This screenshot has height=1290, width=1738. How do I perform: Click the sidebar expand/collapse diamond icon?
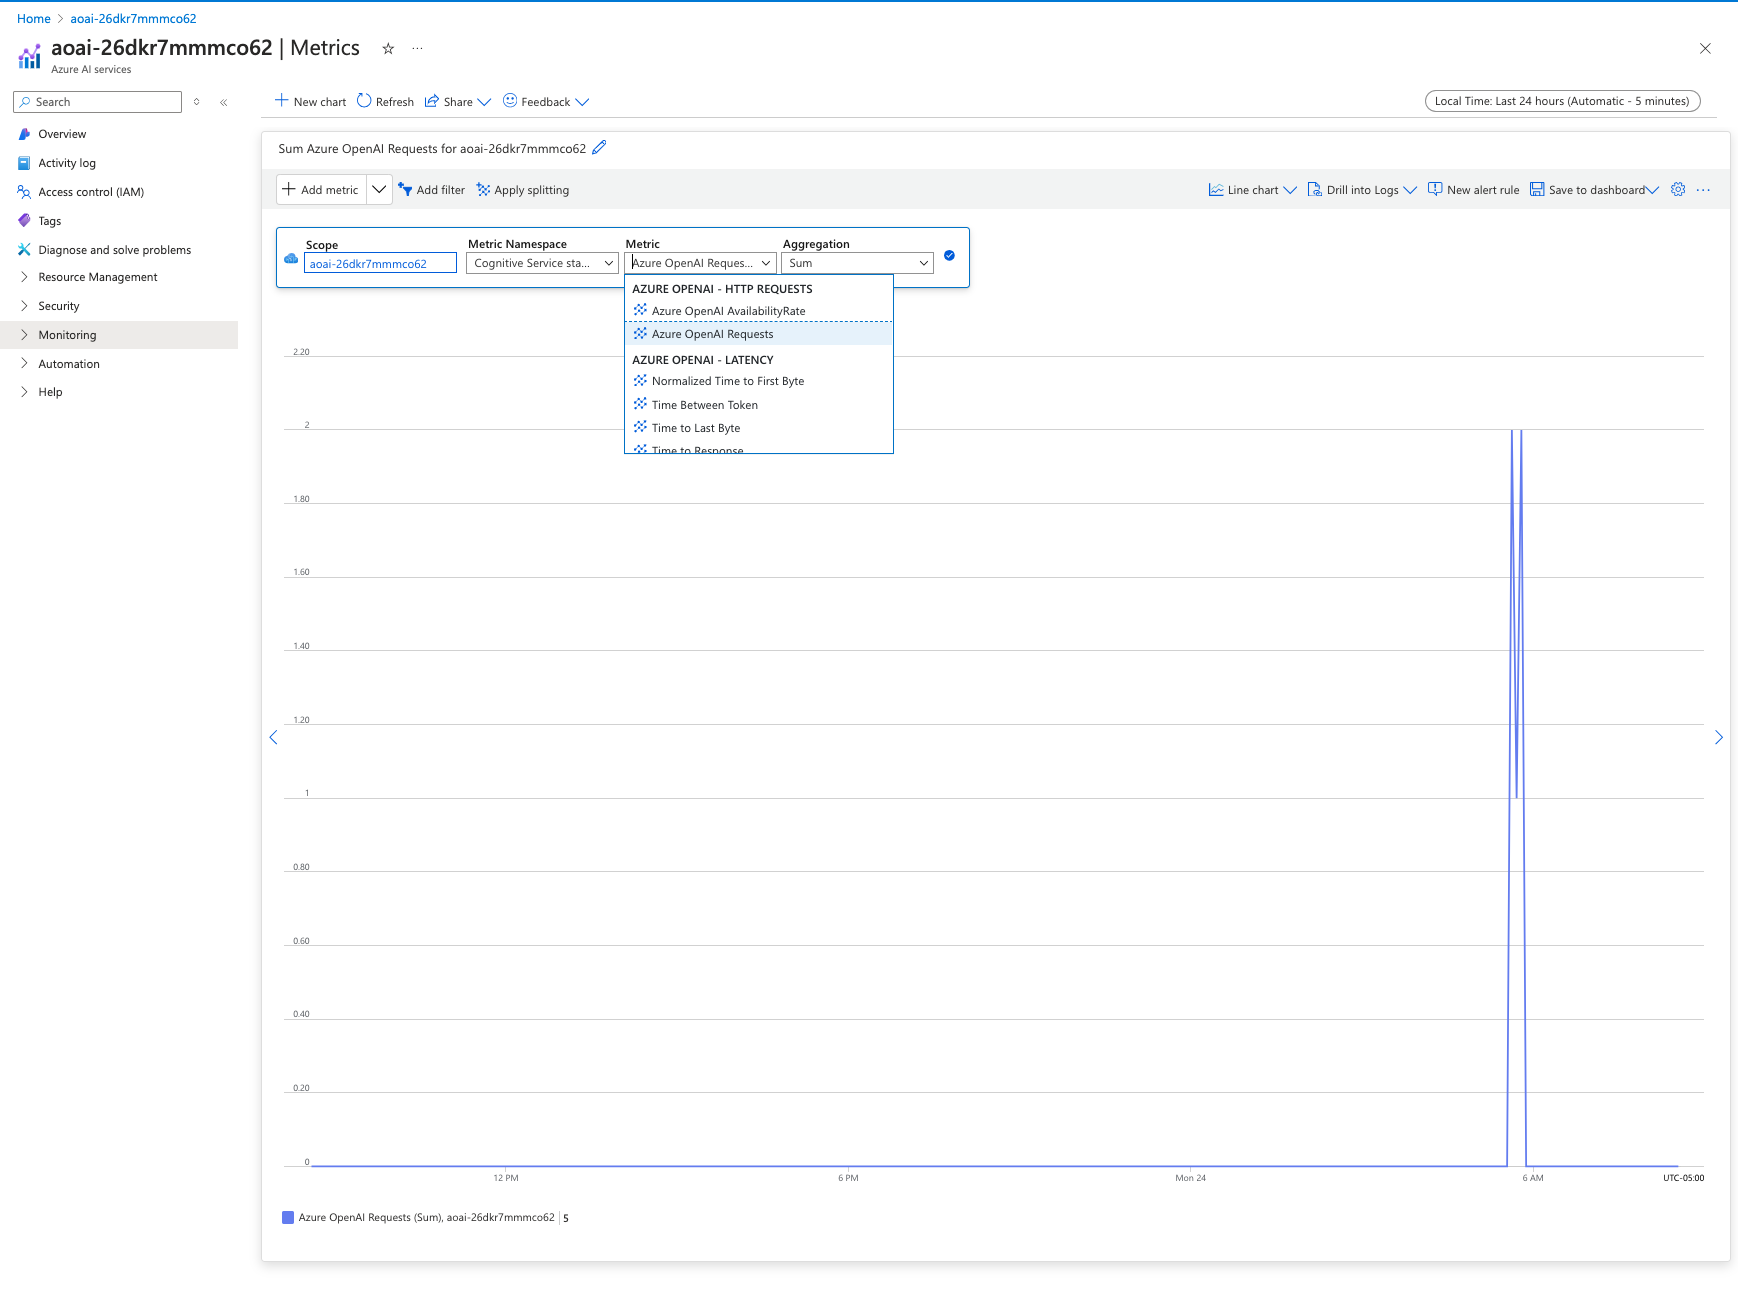(x=197, y=102)
